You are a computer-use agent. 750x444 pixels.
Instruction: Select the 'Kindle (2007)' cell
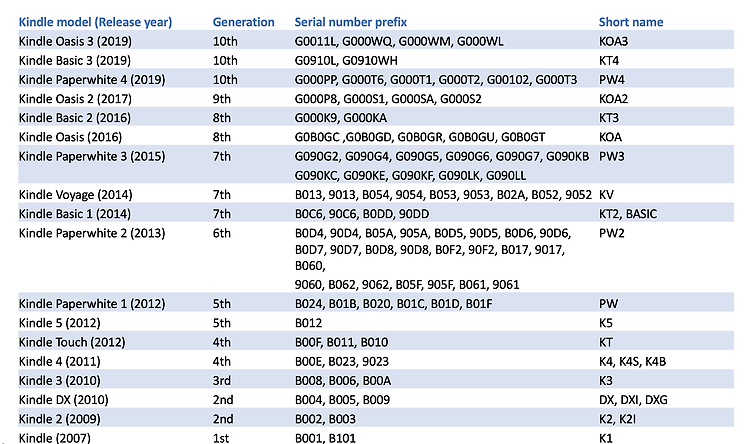click(55, 438)
